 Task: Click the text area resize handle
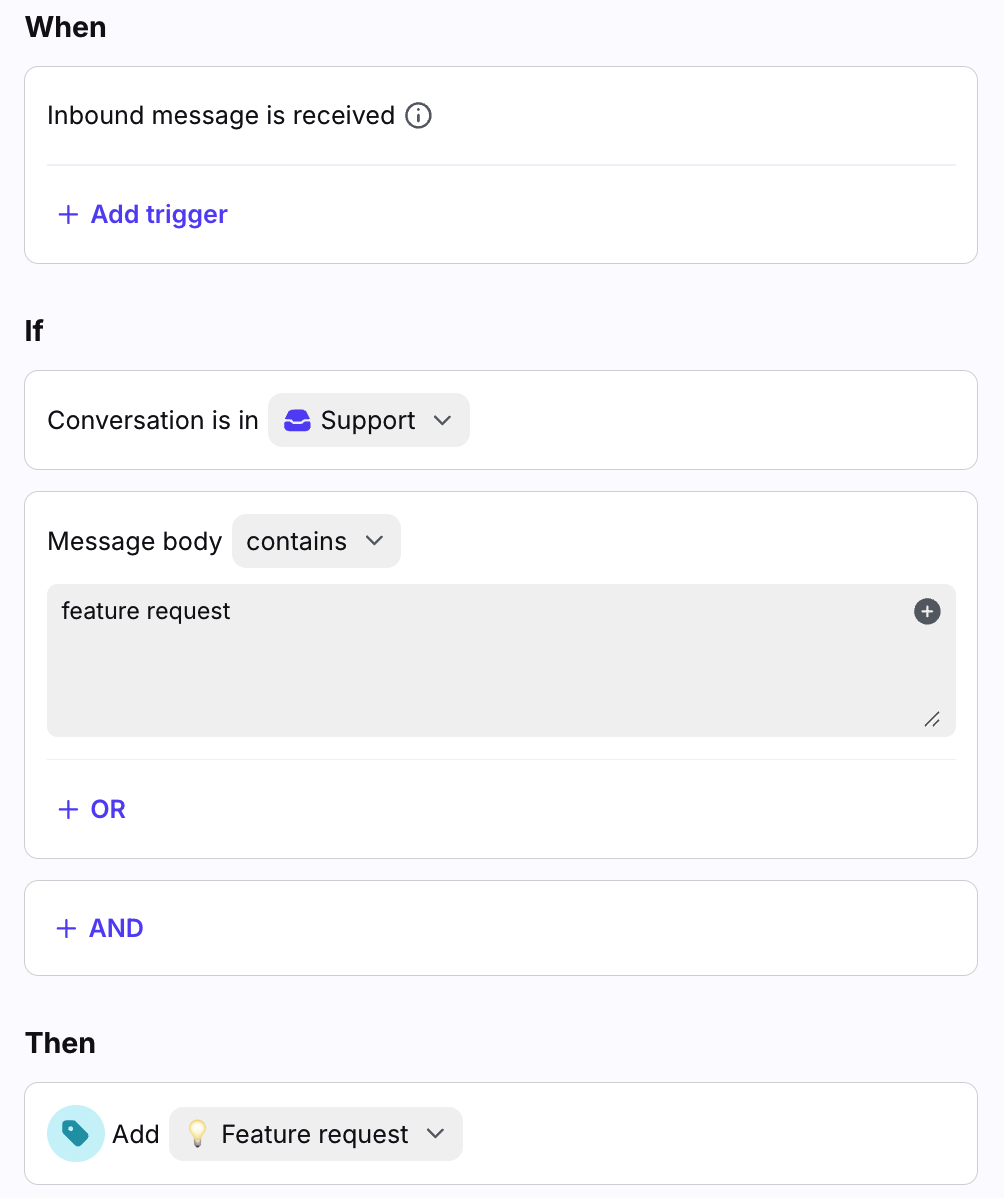click(932, 719)
